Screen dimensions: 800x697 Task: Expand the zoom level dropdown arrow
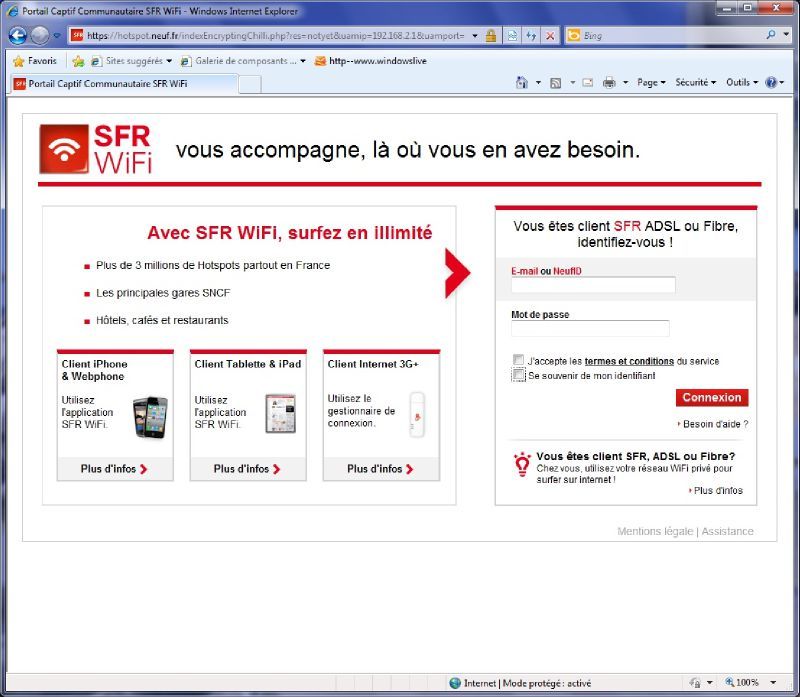coord(773,683)
